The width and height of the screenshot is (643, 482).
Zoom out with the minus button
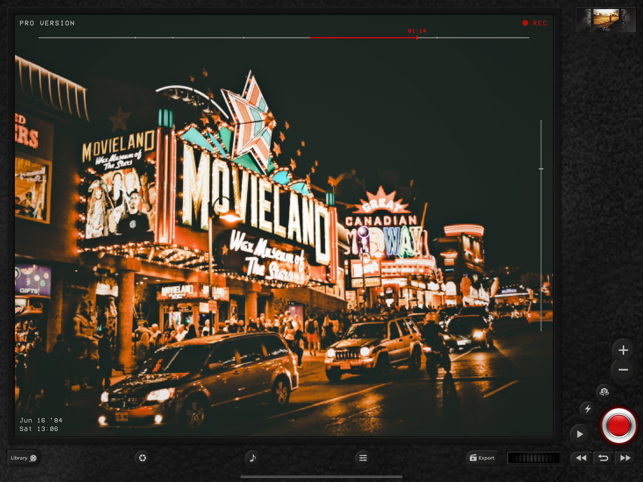[x=623, y=370]
